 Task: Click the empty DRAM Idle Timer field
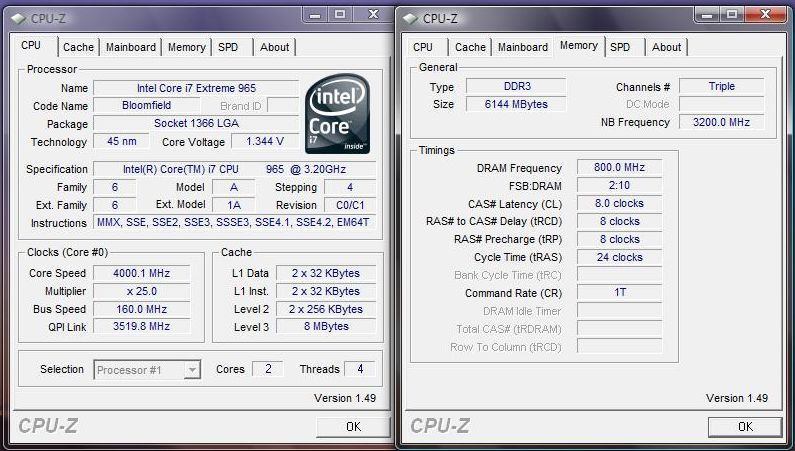point(620,311)
